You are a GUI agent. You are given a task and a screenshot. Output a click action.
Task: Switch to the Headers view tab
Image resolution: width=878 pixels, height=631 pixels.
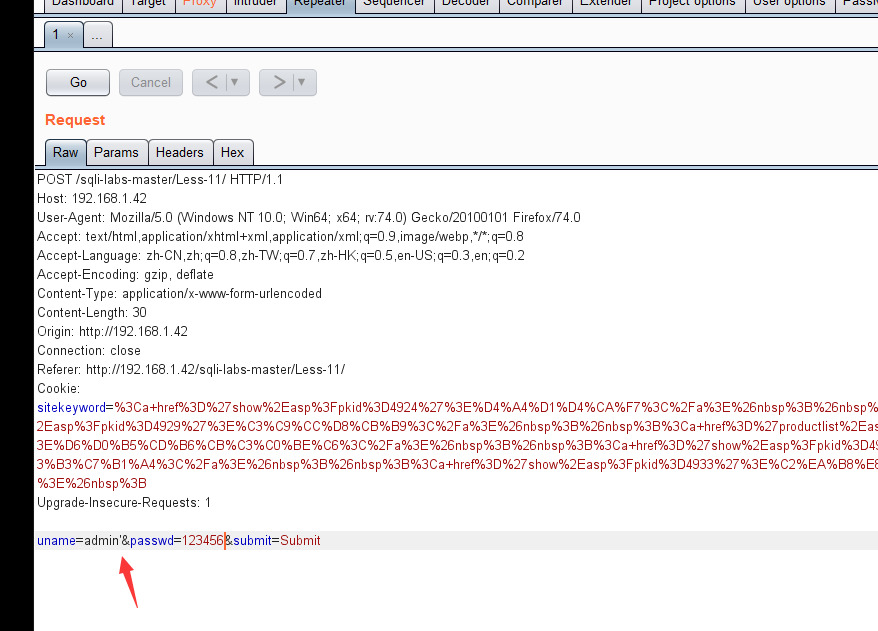[x=180, y=152]
